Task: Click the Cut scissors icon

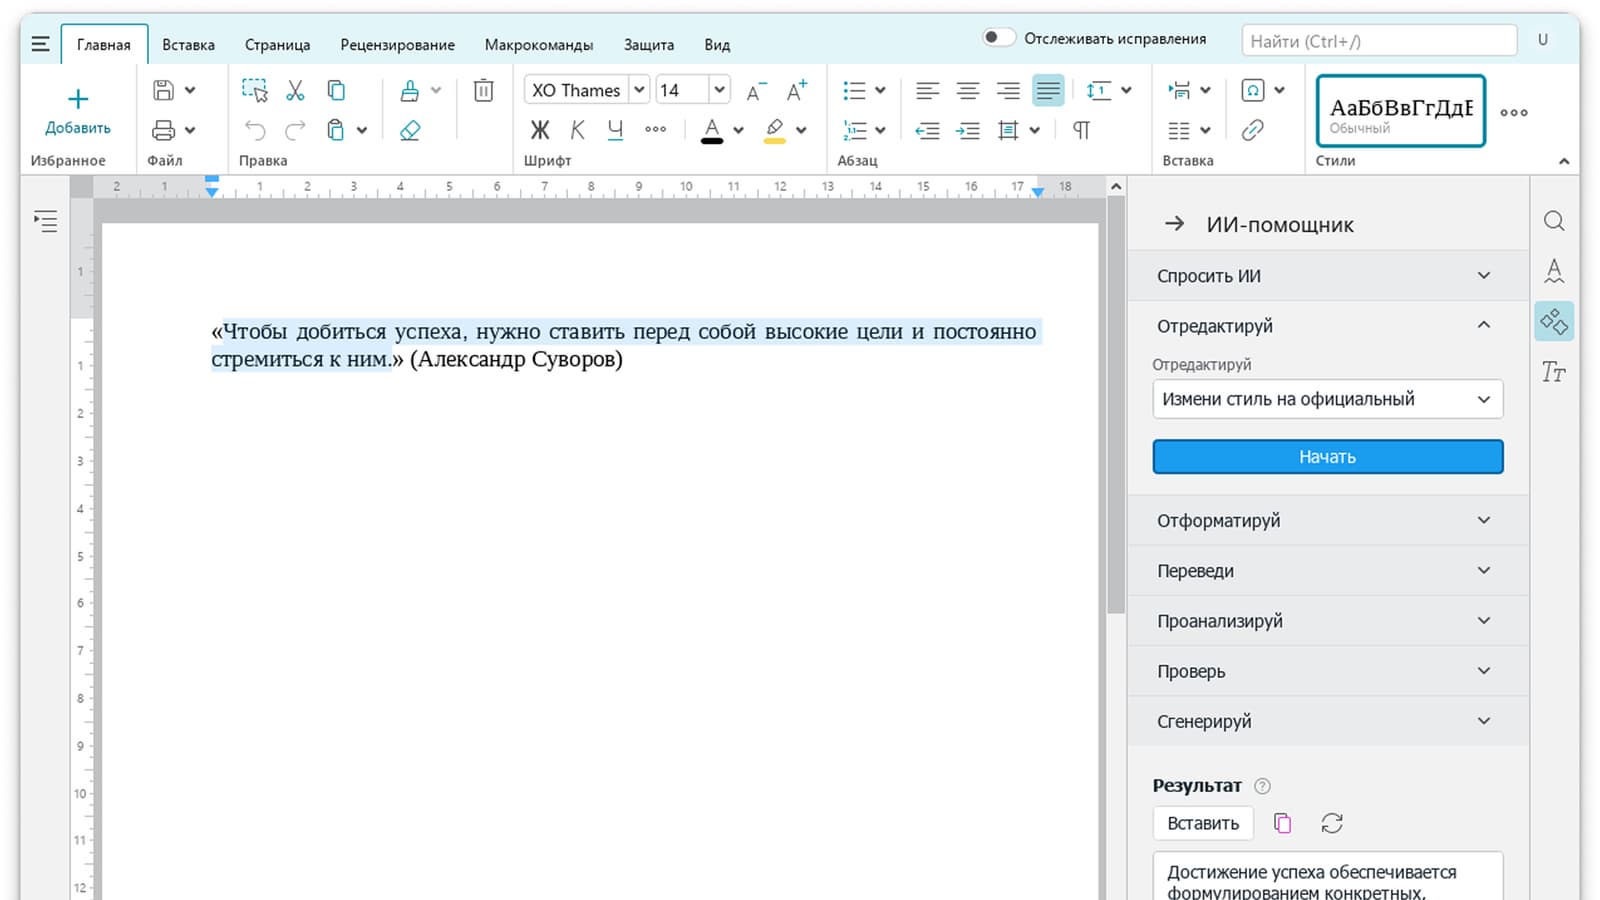Action: [295, 91]
